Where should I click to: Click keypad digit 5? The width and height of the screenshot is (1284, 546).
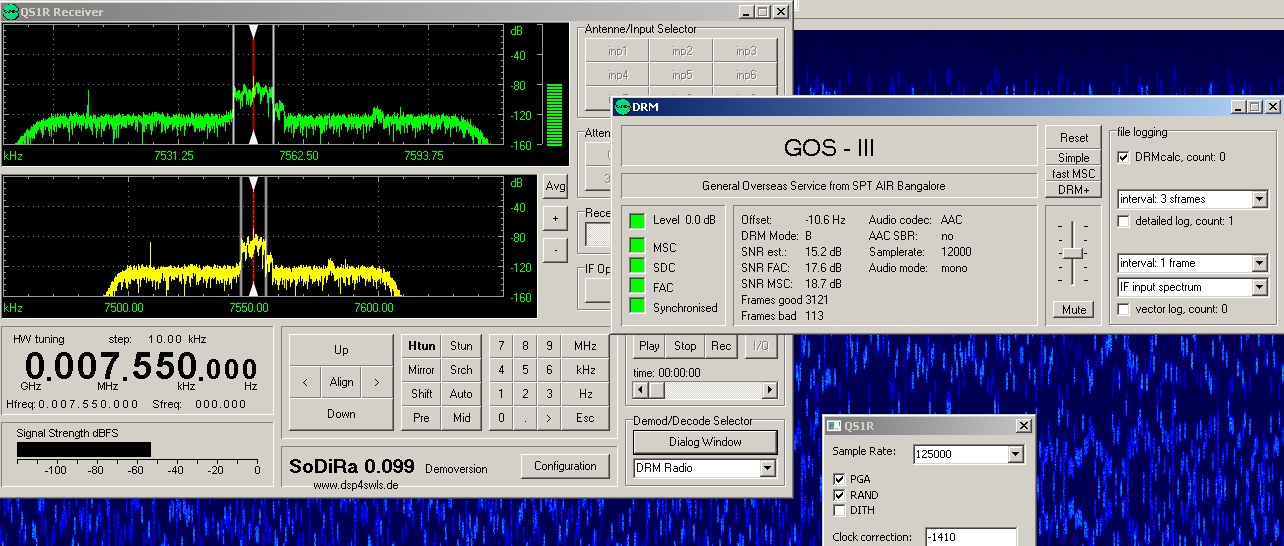(525, 370)
